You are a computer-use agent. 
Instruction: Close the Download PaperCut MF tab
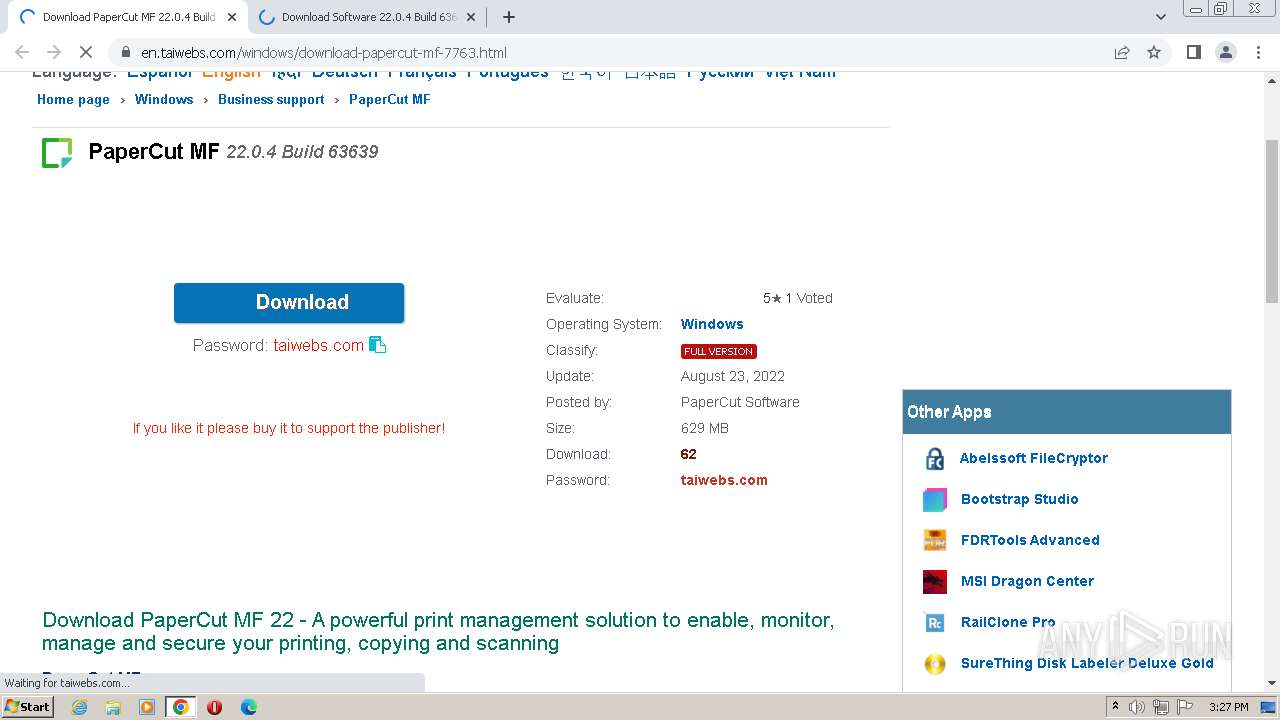[232, 17]
